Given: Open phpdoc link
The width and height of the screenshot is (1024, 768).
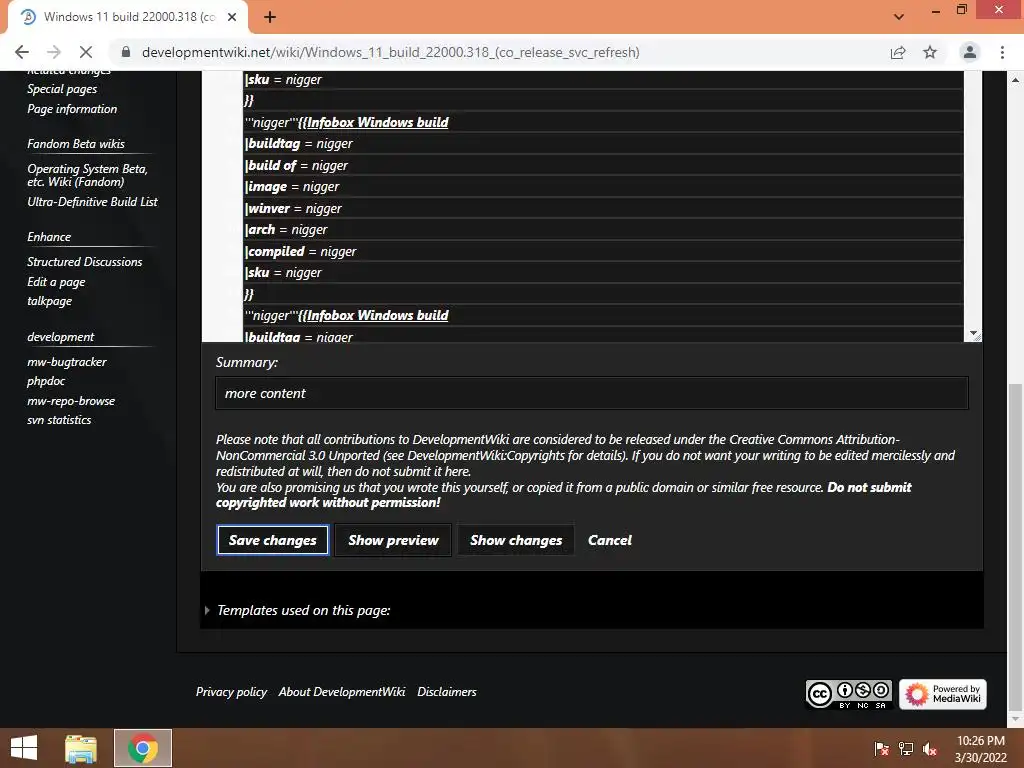Looking at the screenshot, I should 46,381.
